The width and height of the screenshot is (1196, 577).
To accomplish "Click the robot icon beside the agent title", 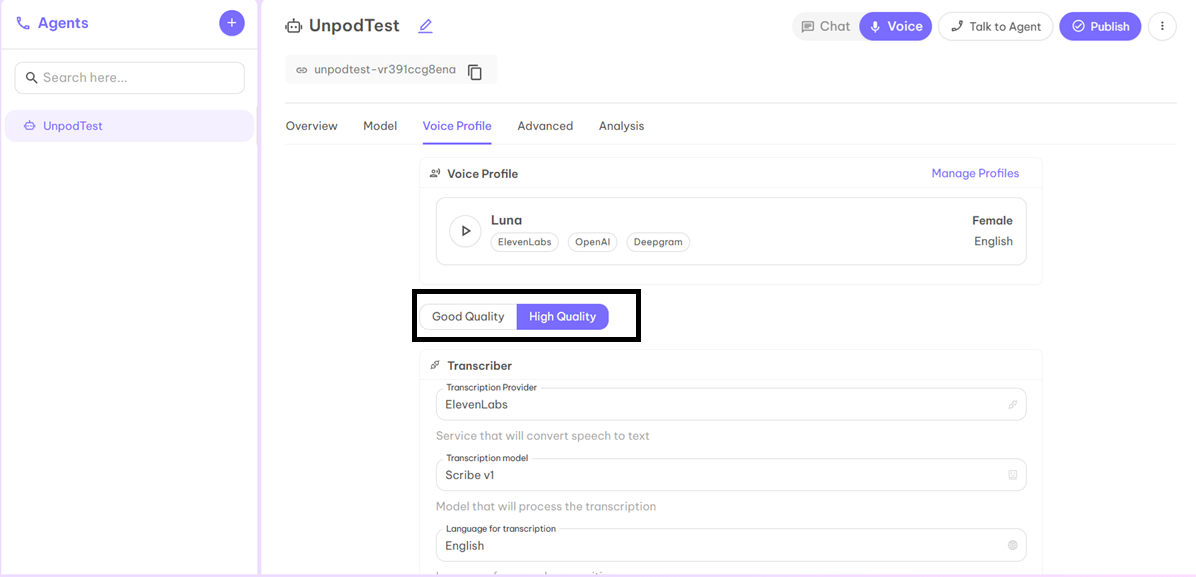I will [294, 26].
